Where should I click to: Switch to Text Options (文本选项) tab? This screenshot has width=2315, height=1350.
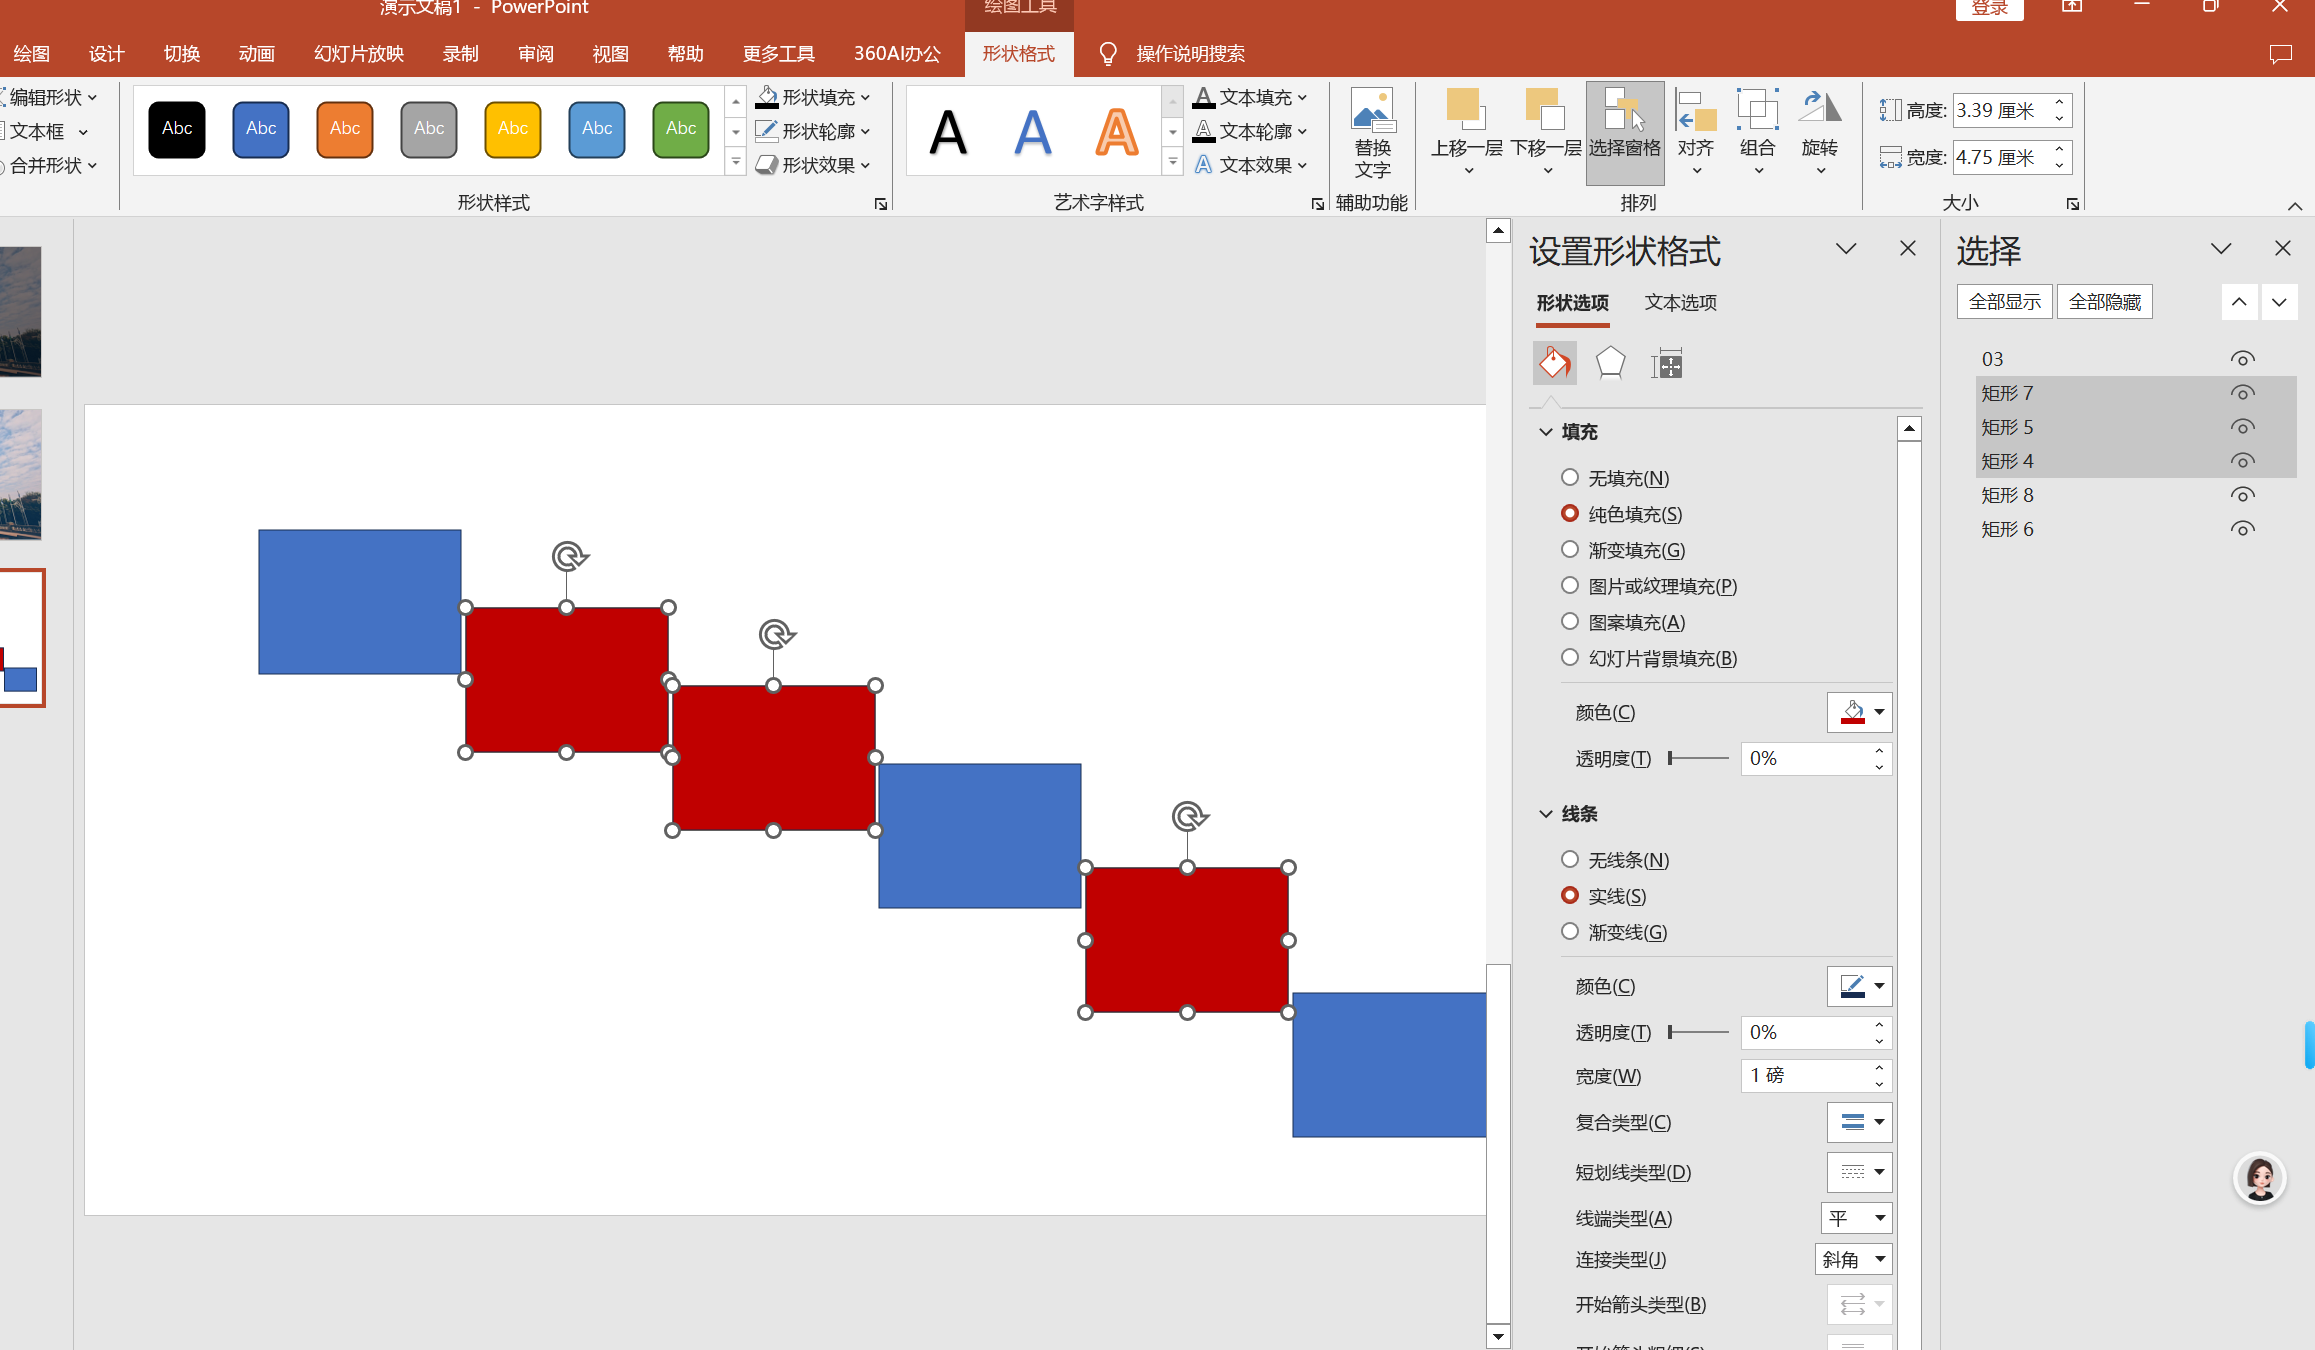pos(1680,303)
